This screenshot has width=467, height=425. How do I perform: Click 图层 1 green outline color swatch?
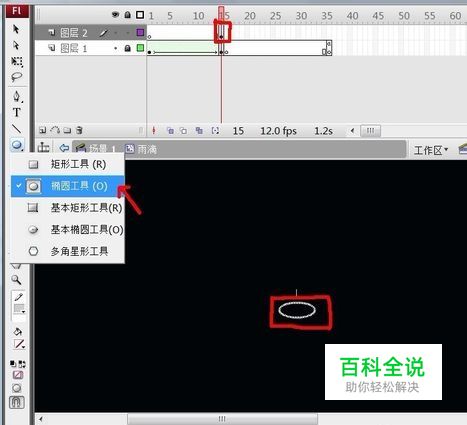point(140,48)
